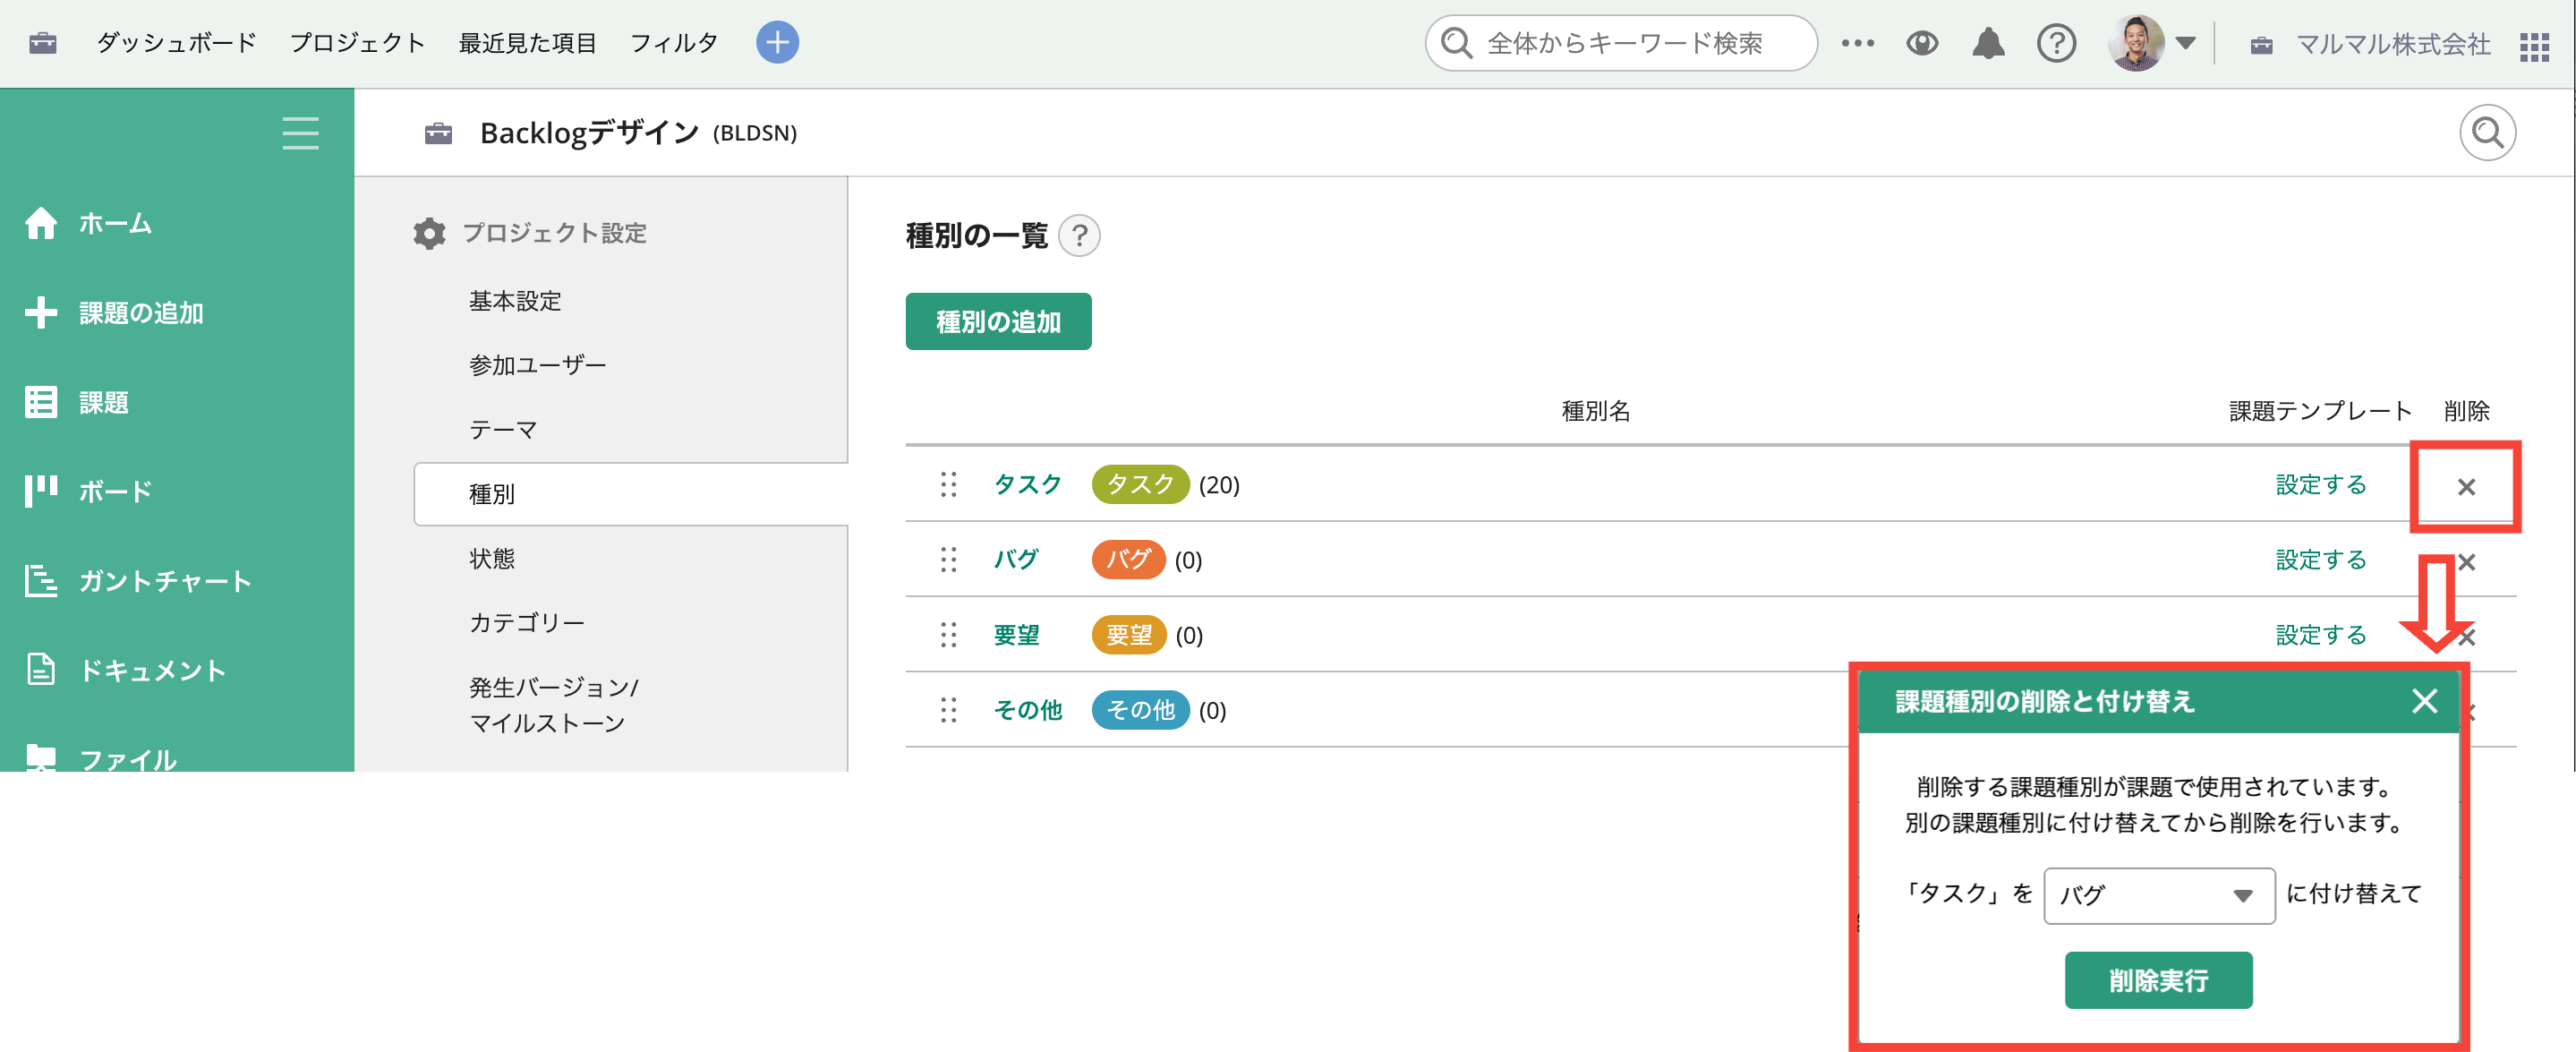This screenshot has width=2576, height=1052.
Task: Click the 種別名 column header
Action: [x=1596, y=411]
